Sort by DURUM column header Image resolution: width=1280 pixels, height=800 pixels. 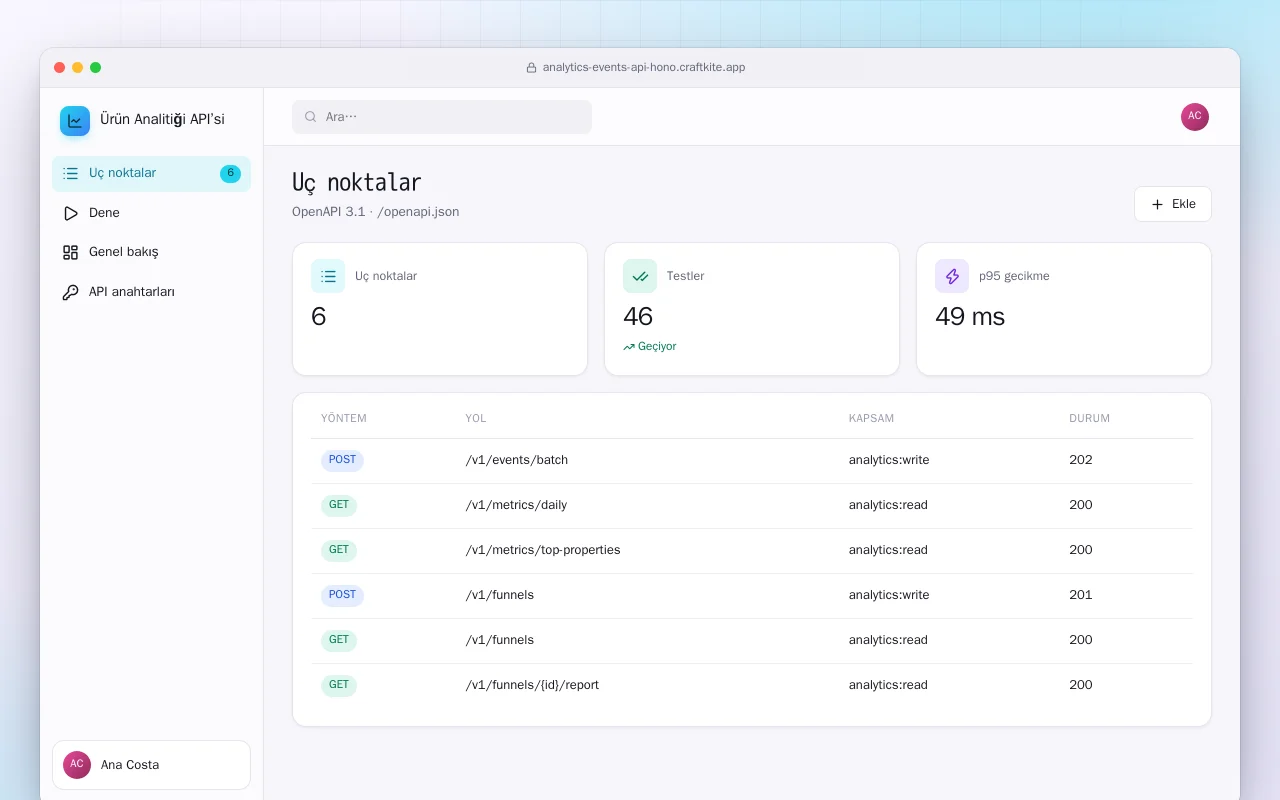[1089, 418]
